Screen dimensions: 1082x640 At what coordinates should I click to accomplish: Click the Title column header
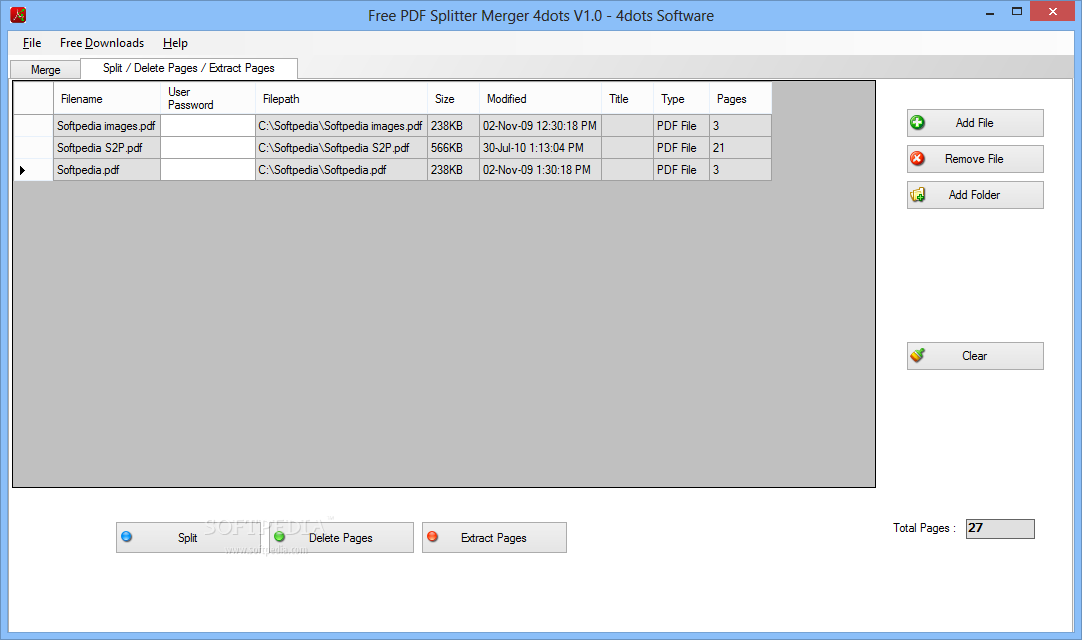click(627, 99)
